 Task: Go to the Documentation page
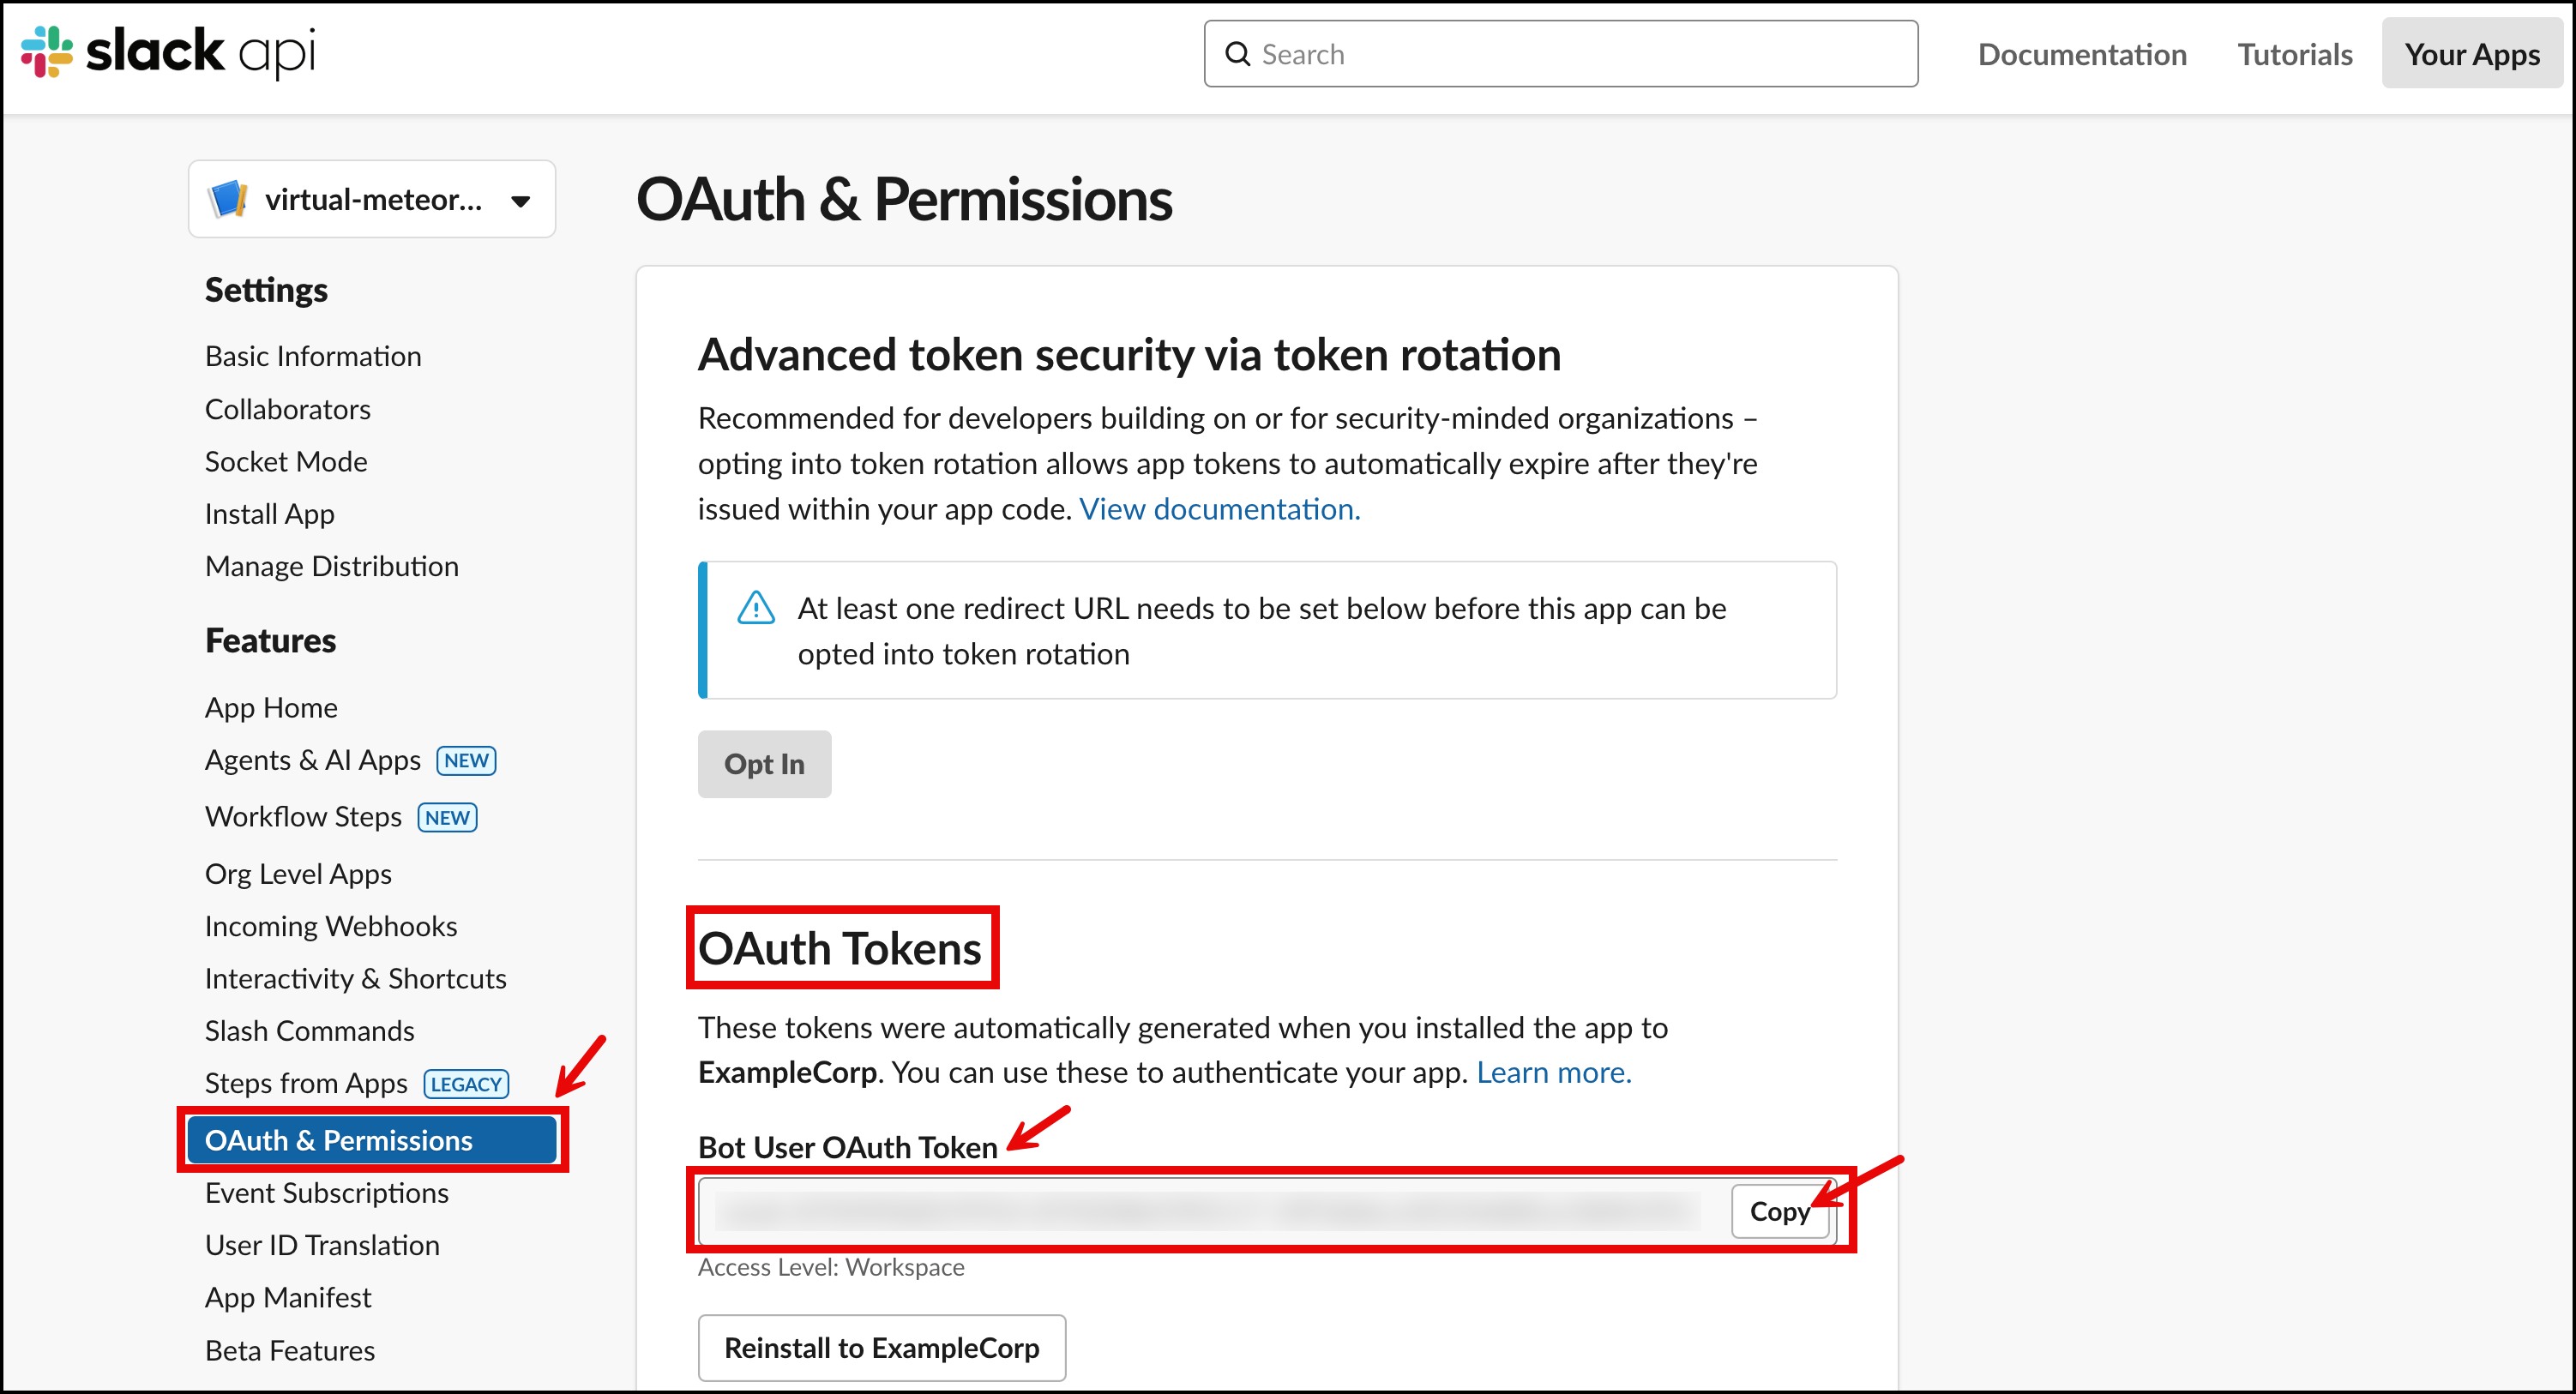coord(2082,54)
